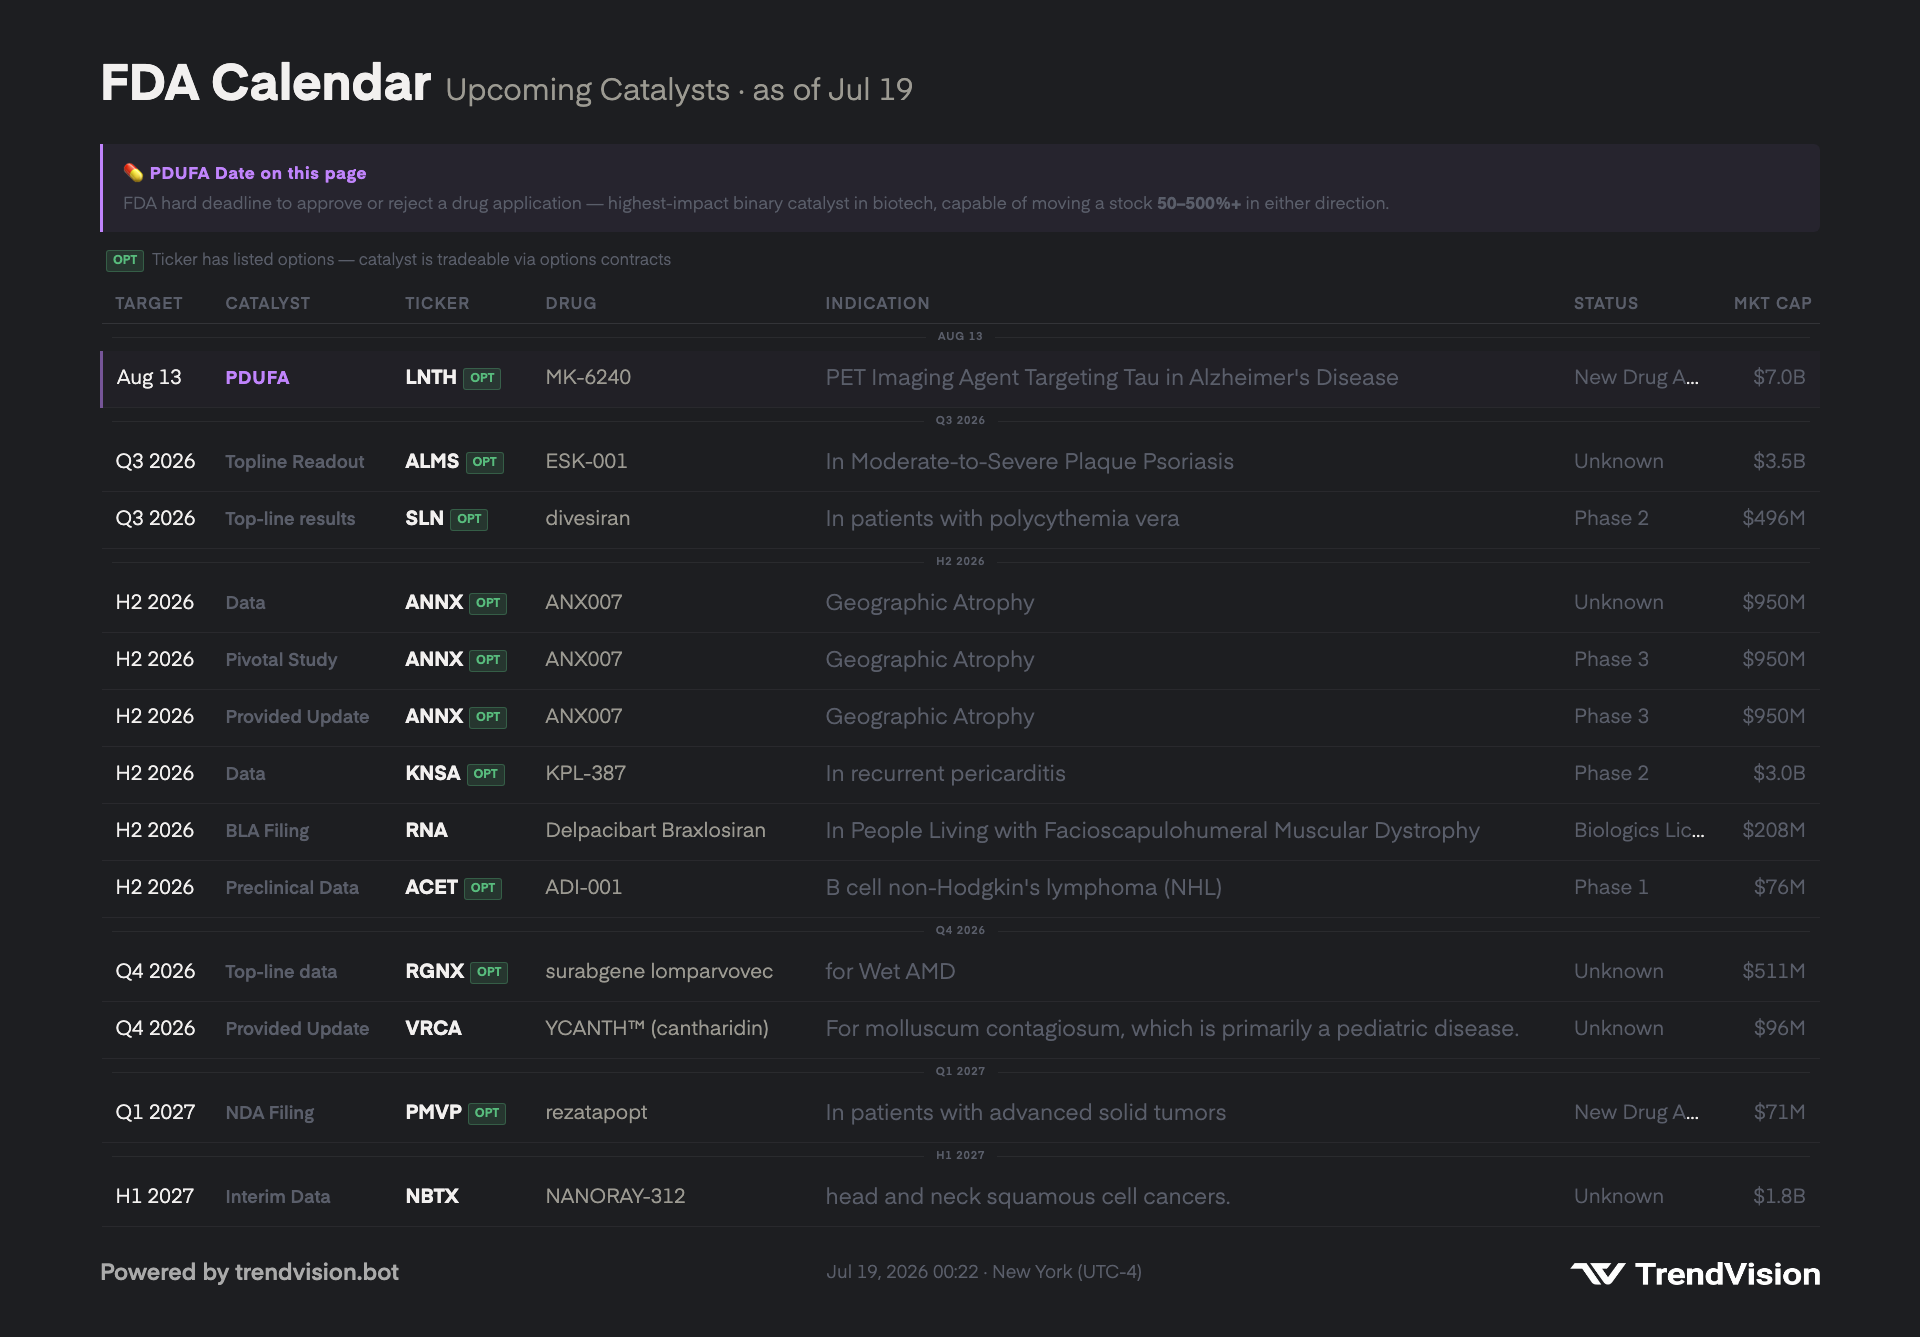
Task: Click the Topline Readout catalyst
Action: tap(295, 461)
